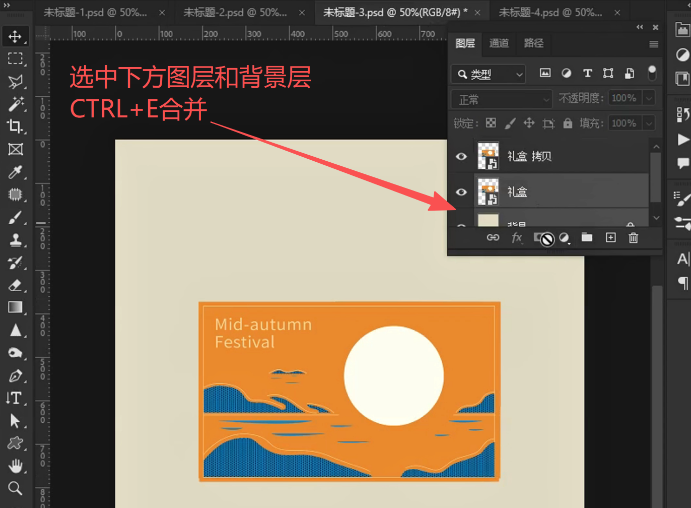The image size is (691, 508).
Task: Toggle lock transparent pixels
Action: point(491,123)
